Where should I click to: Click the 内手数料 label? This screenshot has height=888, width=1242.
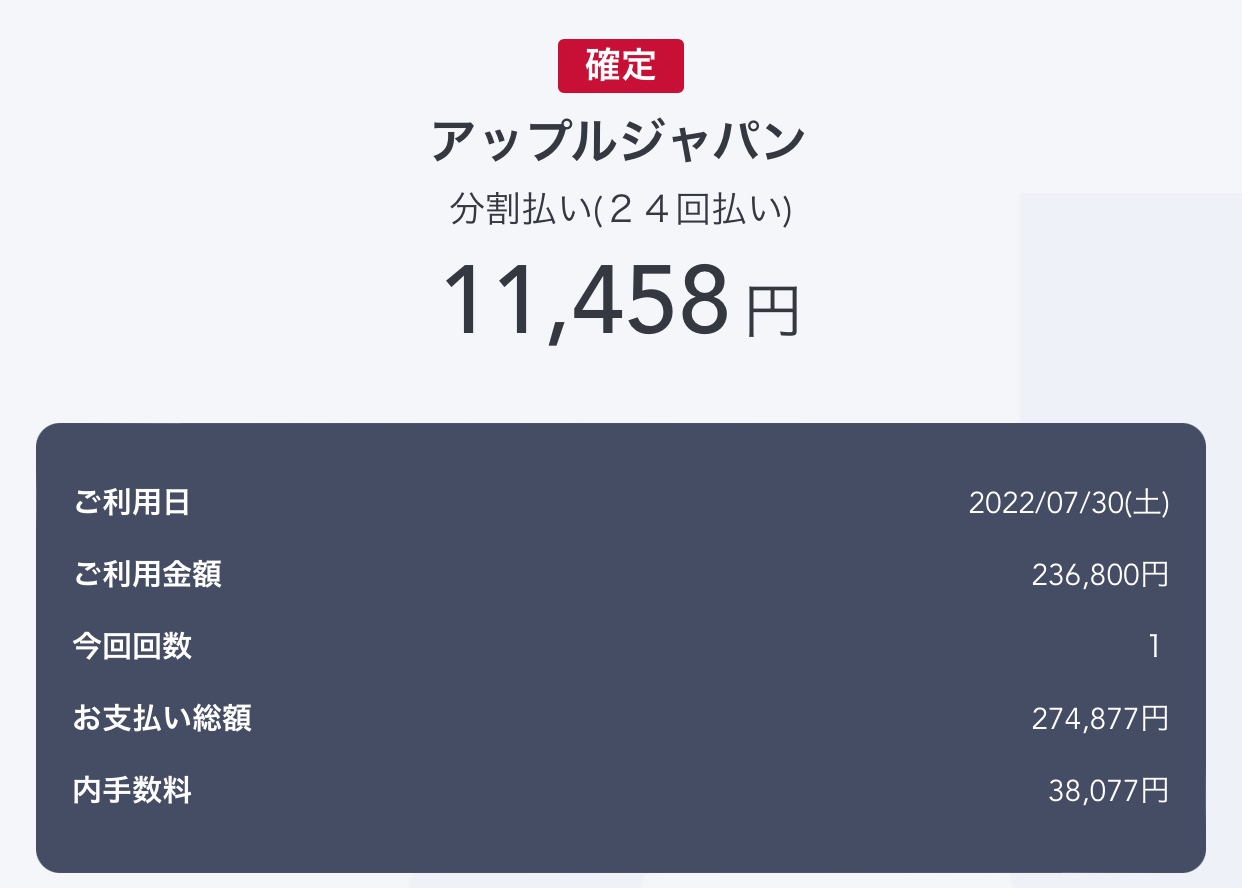pyautogui.click(x=132, y=791)
